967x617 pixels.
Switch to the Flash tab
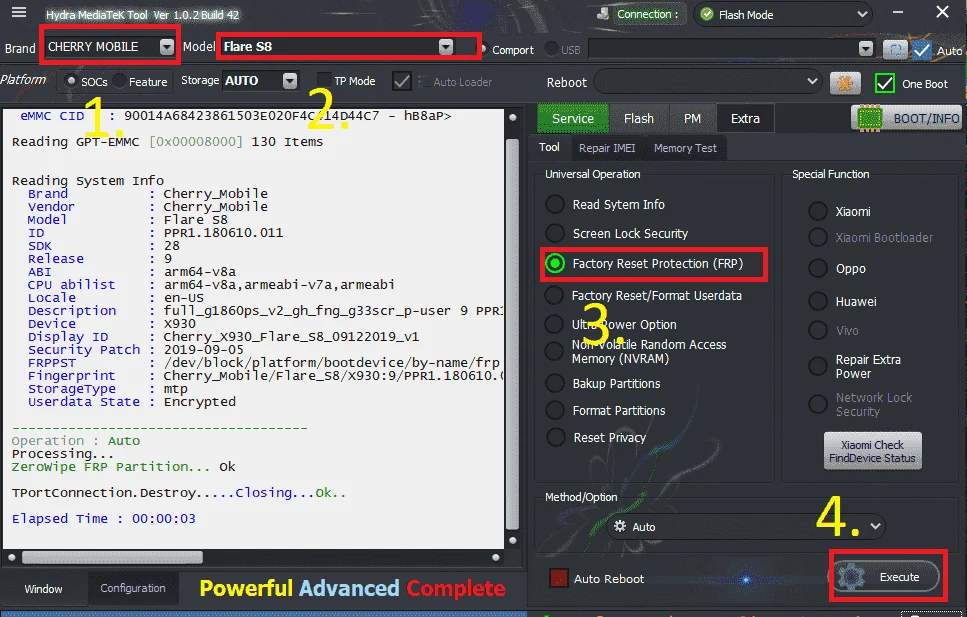(x=639, y=118)
